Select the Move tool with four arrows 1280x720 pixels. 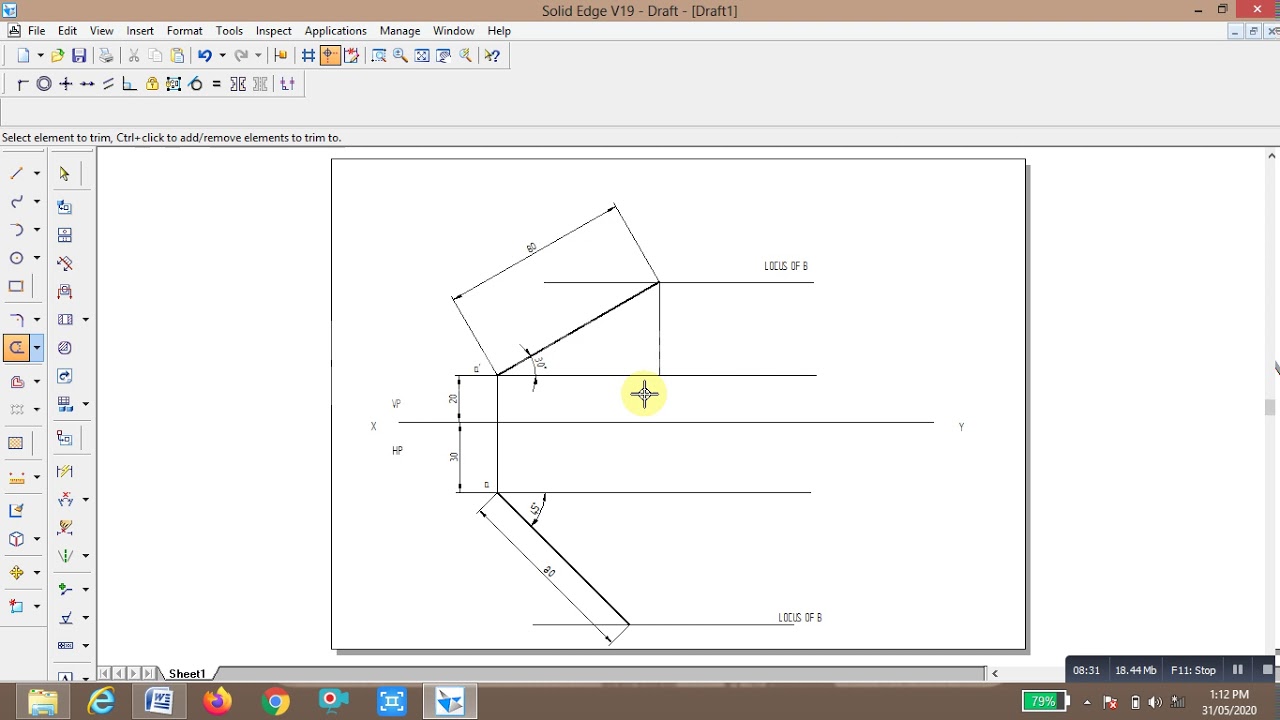(x=16, y=573)
